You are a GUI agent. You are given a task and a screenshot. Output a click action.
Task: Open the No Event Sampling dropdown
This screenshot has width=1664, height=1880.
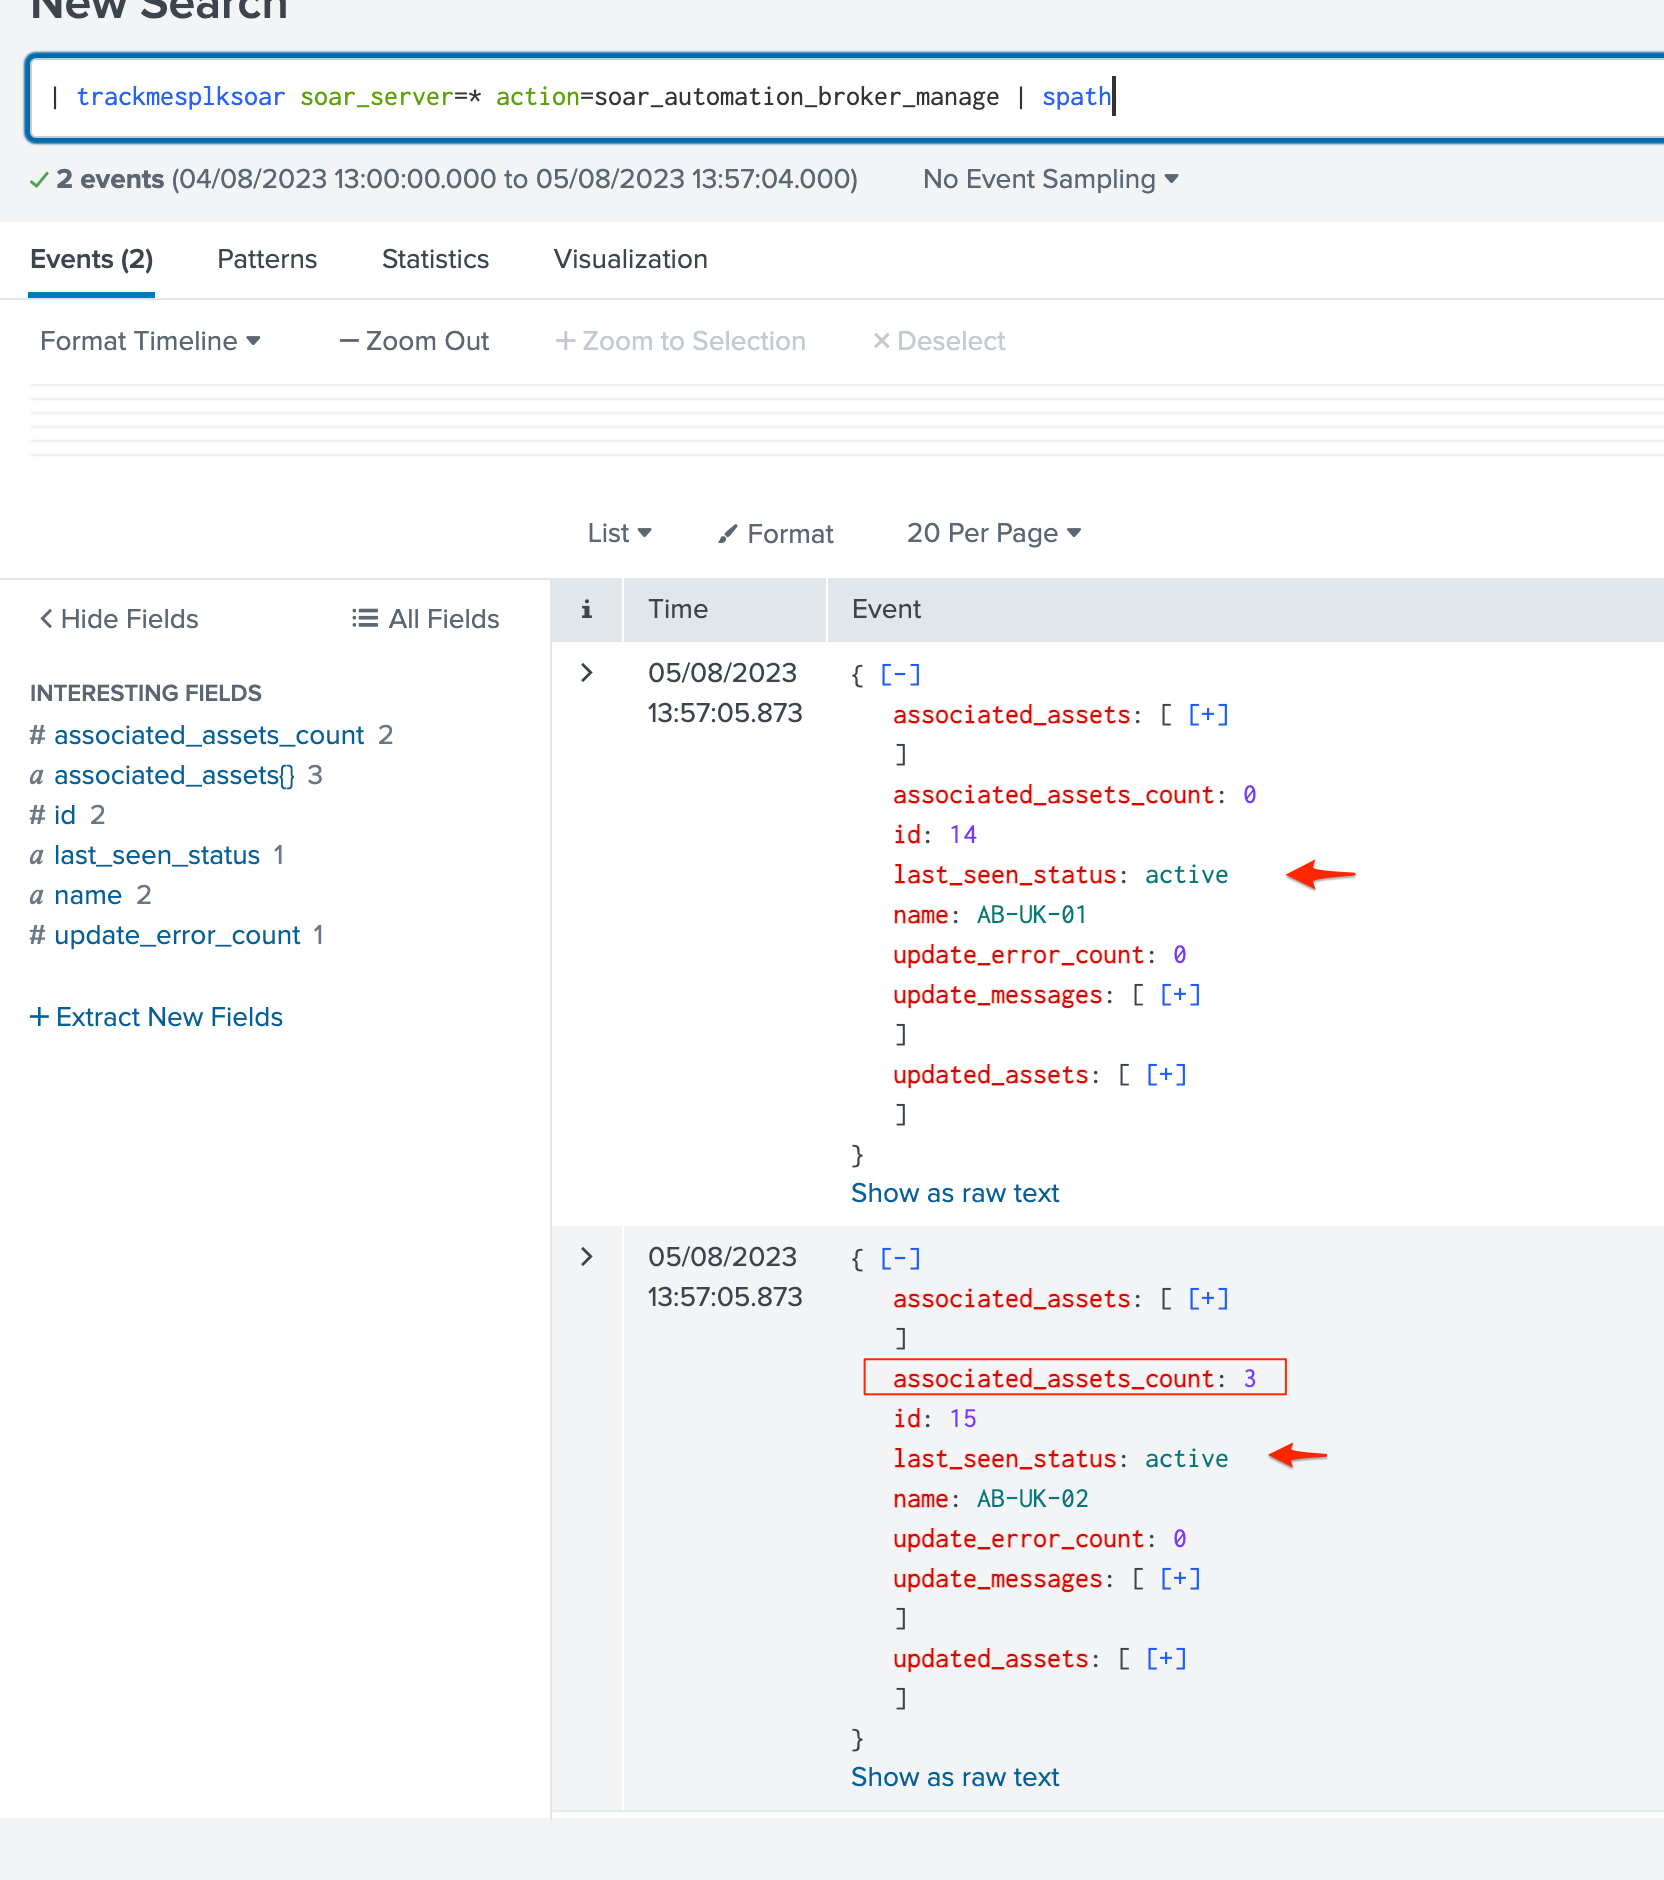coord(1050,179)
